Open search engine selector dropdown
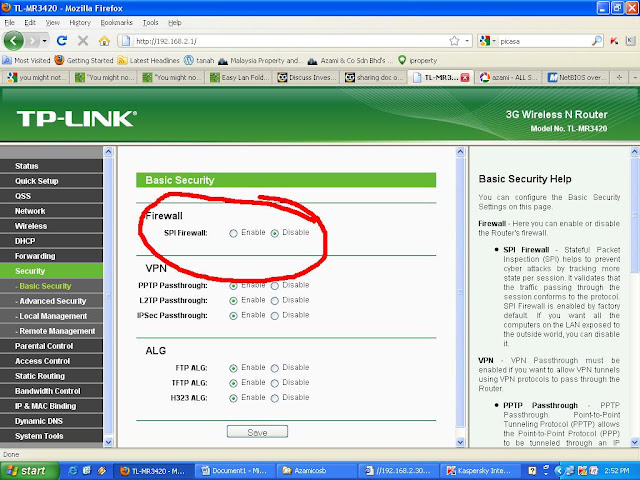 pos(494,41)
